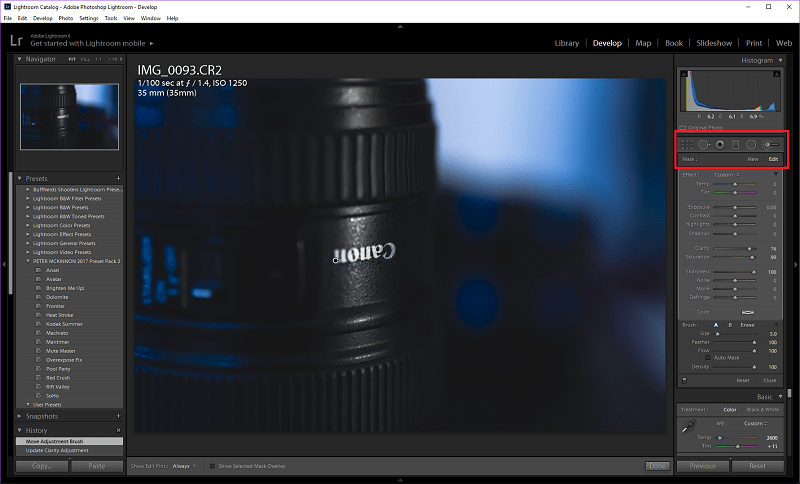Click the arrow beside Get started with Lightroom mobile
This screenshot has height=484, width=800.
(x=152, y=44)
